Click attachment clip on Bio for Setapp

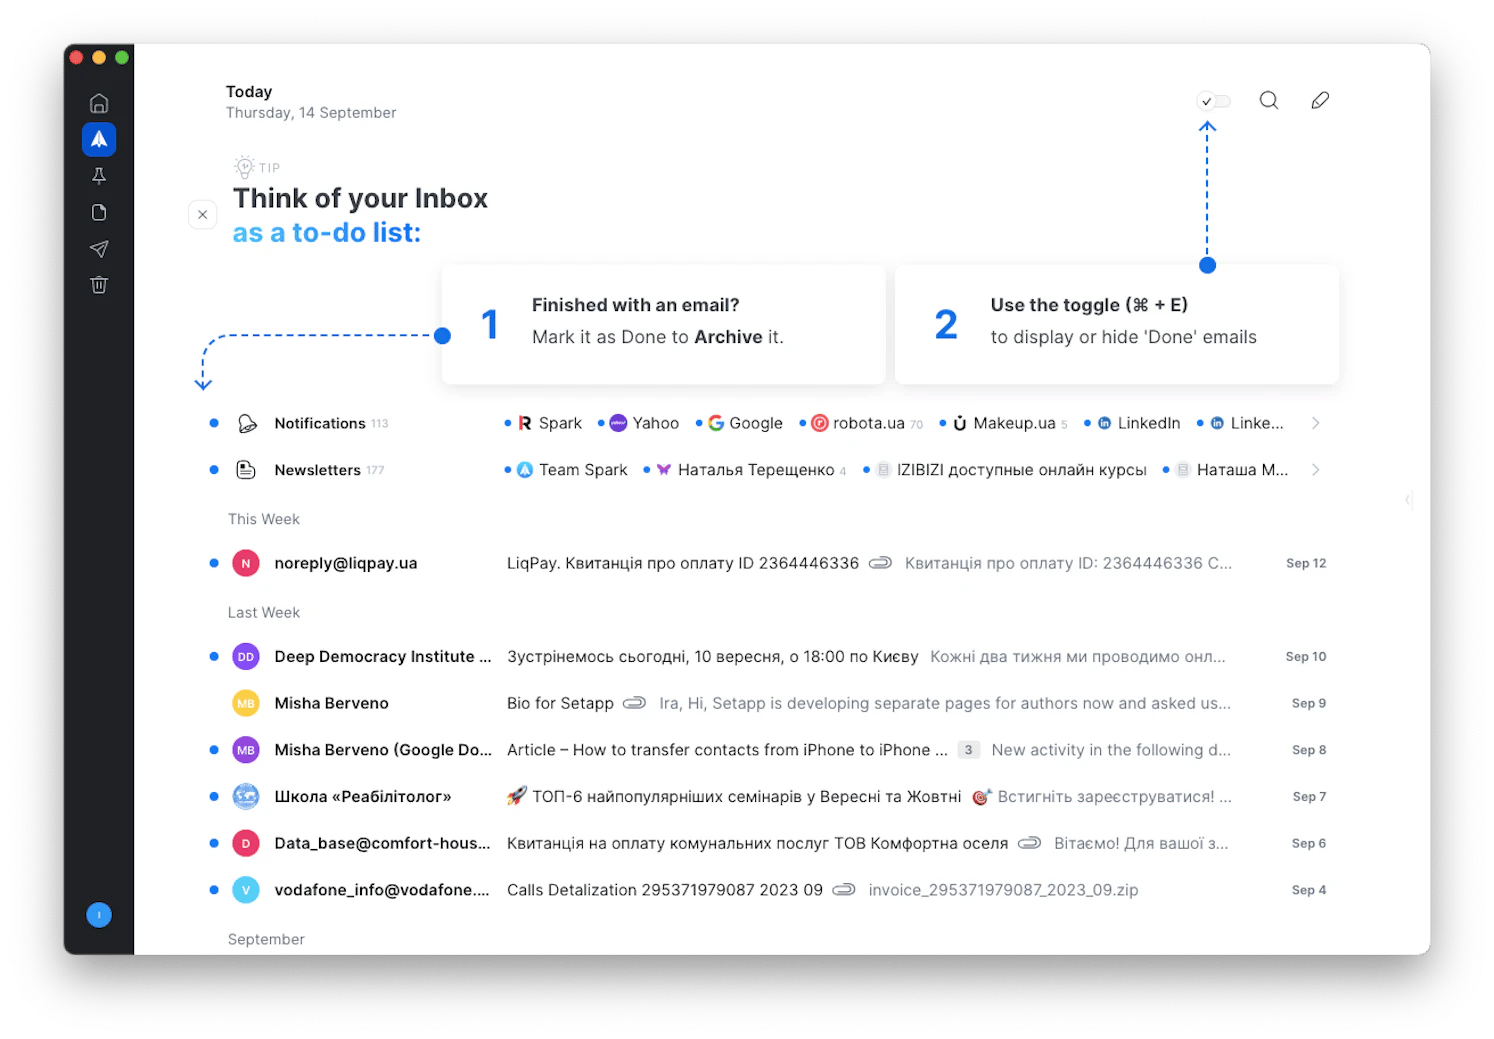(x=634, y=703)
